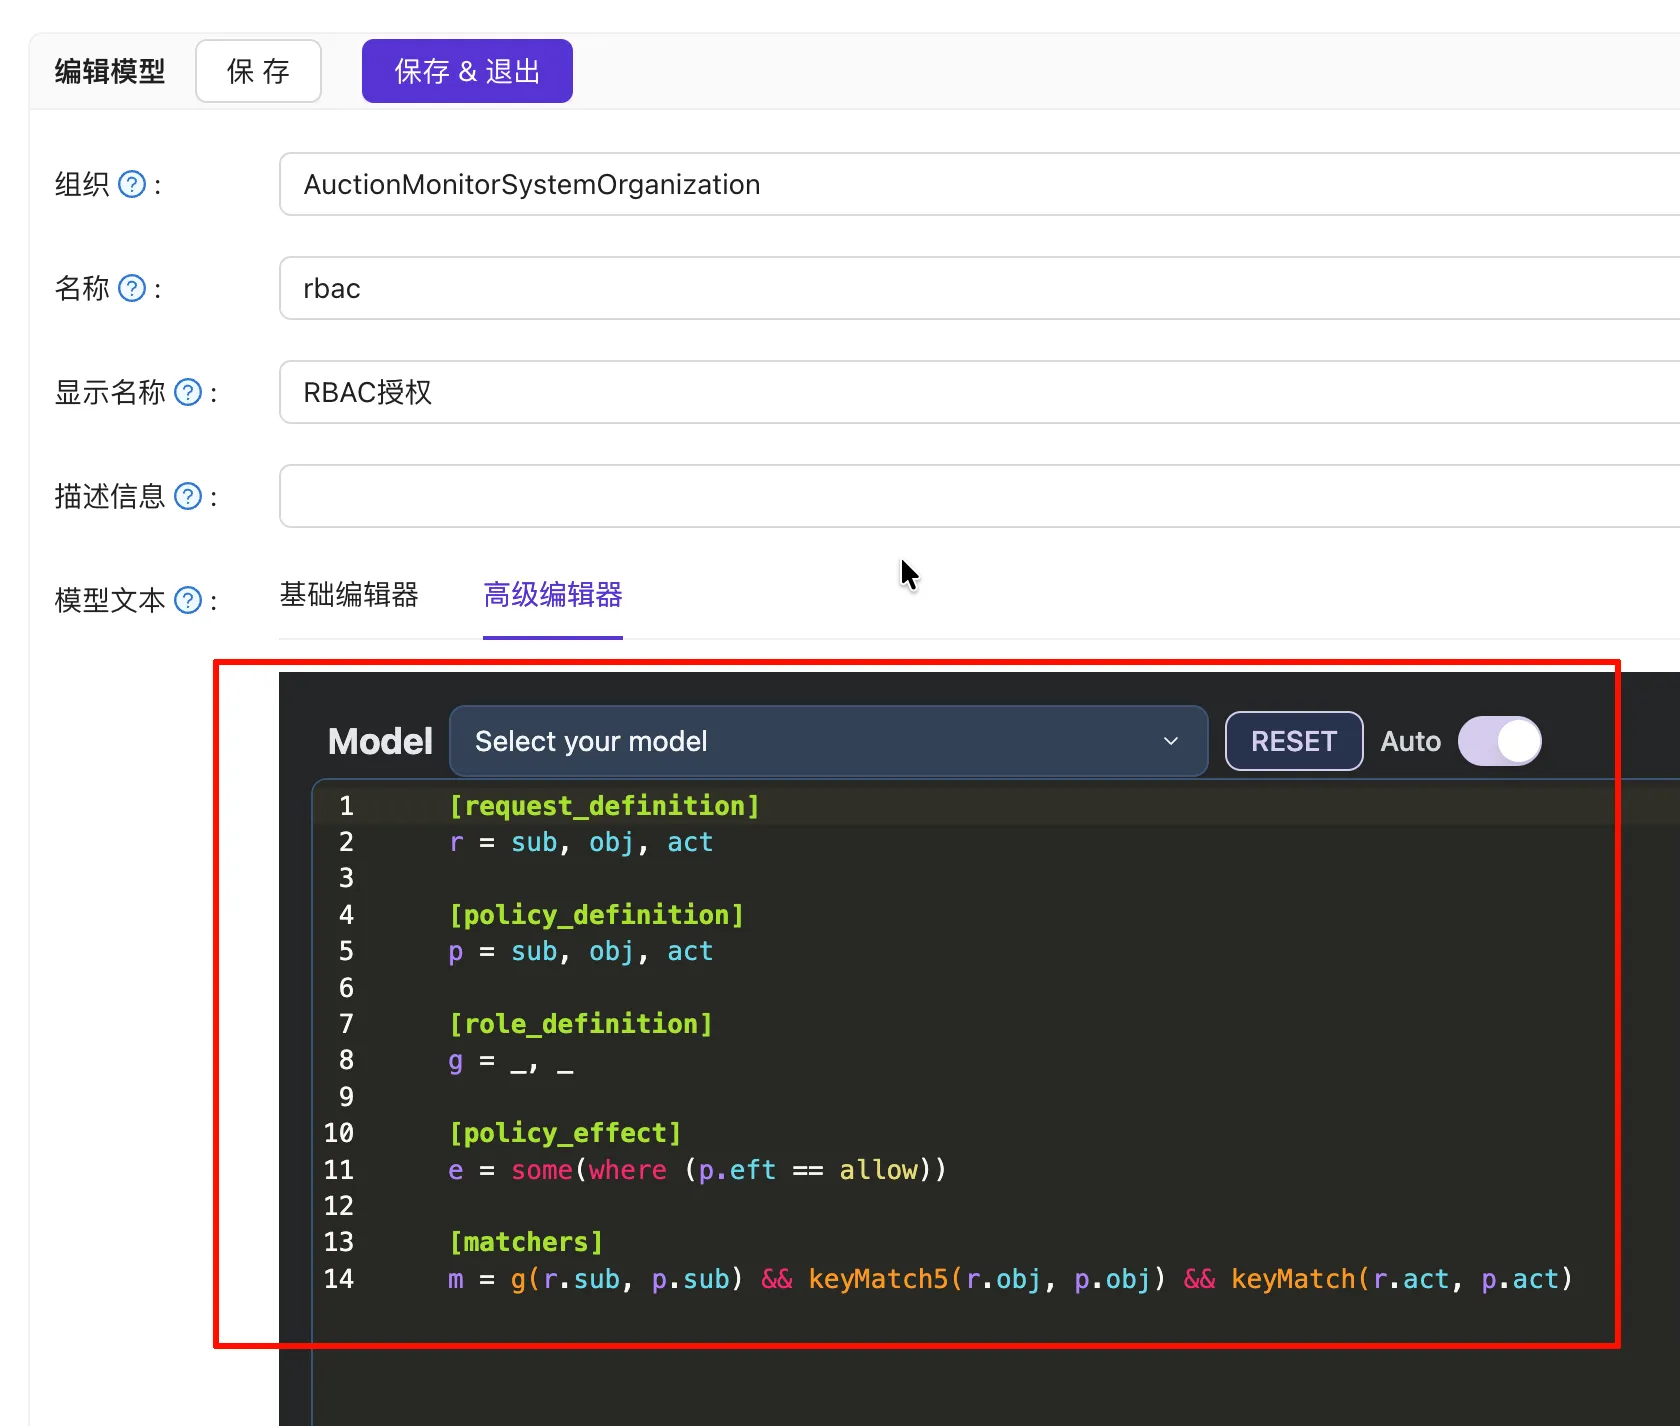The height and width of the screenshot is (1426, 1680).
Task: Select the 高级编辑器 tab
Action: click(552, 596)
